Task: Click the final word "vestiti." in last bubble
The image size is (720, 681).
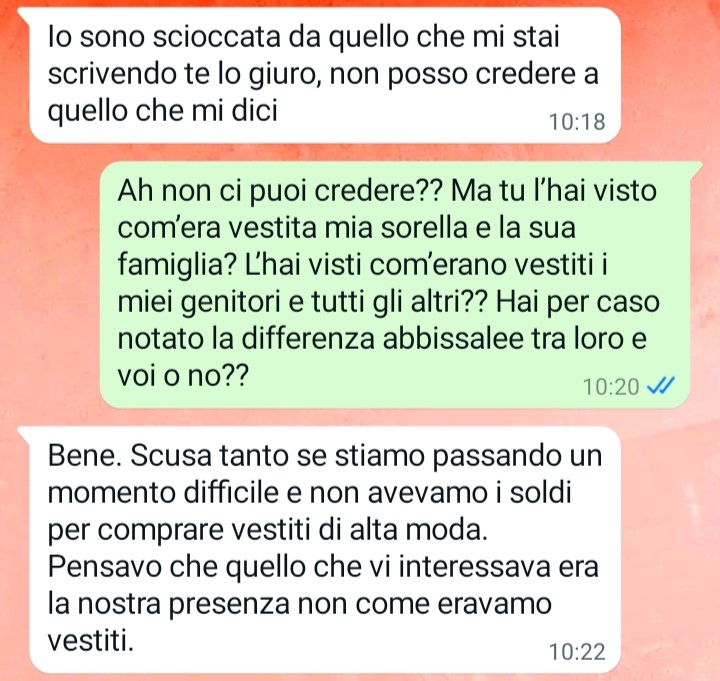Action: pyautogui.click(x=90, y=641)
